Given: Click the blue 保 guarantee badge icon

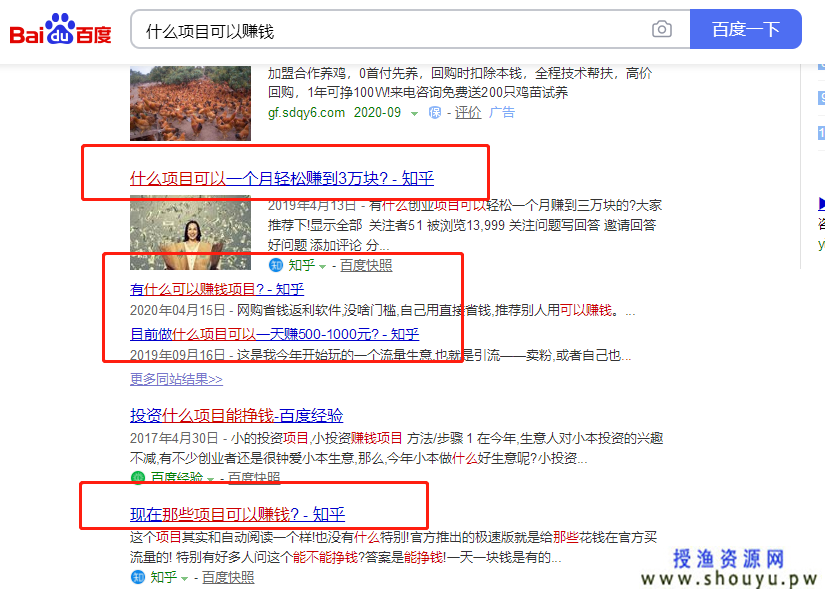Looking at the screenshot, I should click(435, 113).
